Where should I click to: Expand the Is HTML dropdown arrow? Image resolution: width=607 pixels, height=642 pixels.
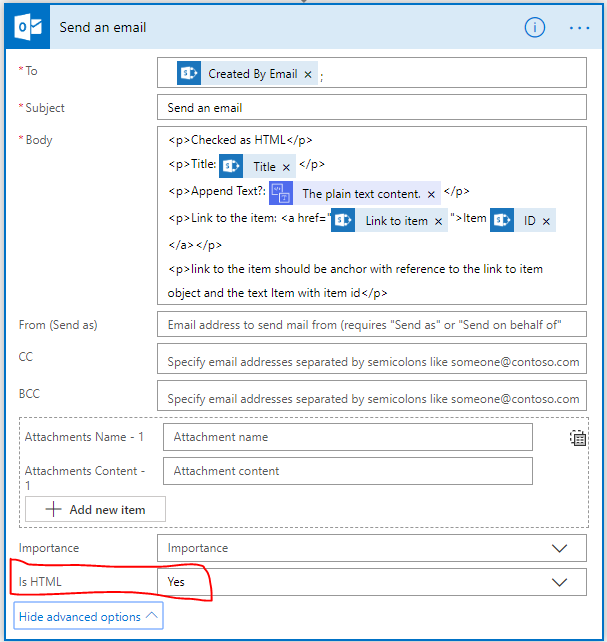pyautogui.click(x=559, y=582)
